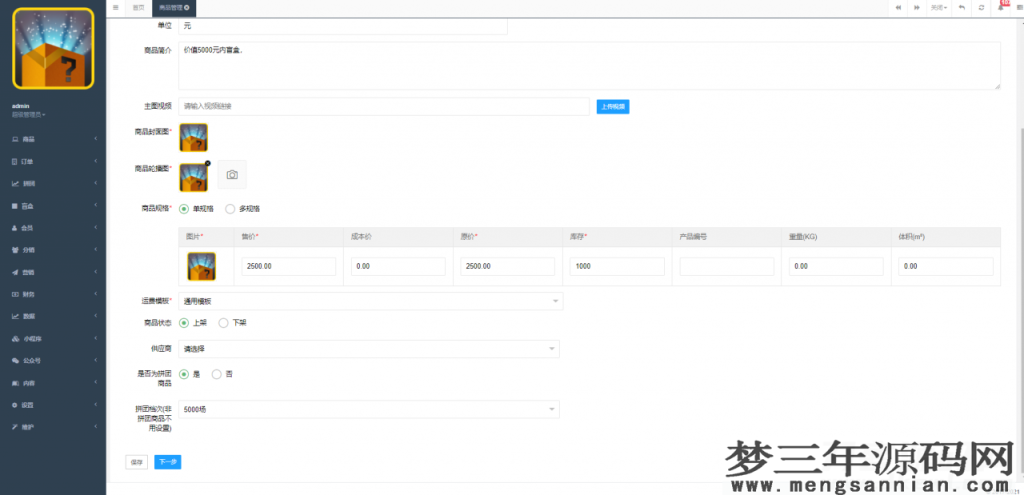Screen dimensions: 1024x495
Task: Click the 小程序 icon in sidebar
Action: (15, 339)
